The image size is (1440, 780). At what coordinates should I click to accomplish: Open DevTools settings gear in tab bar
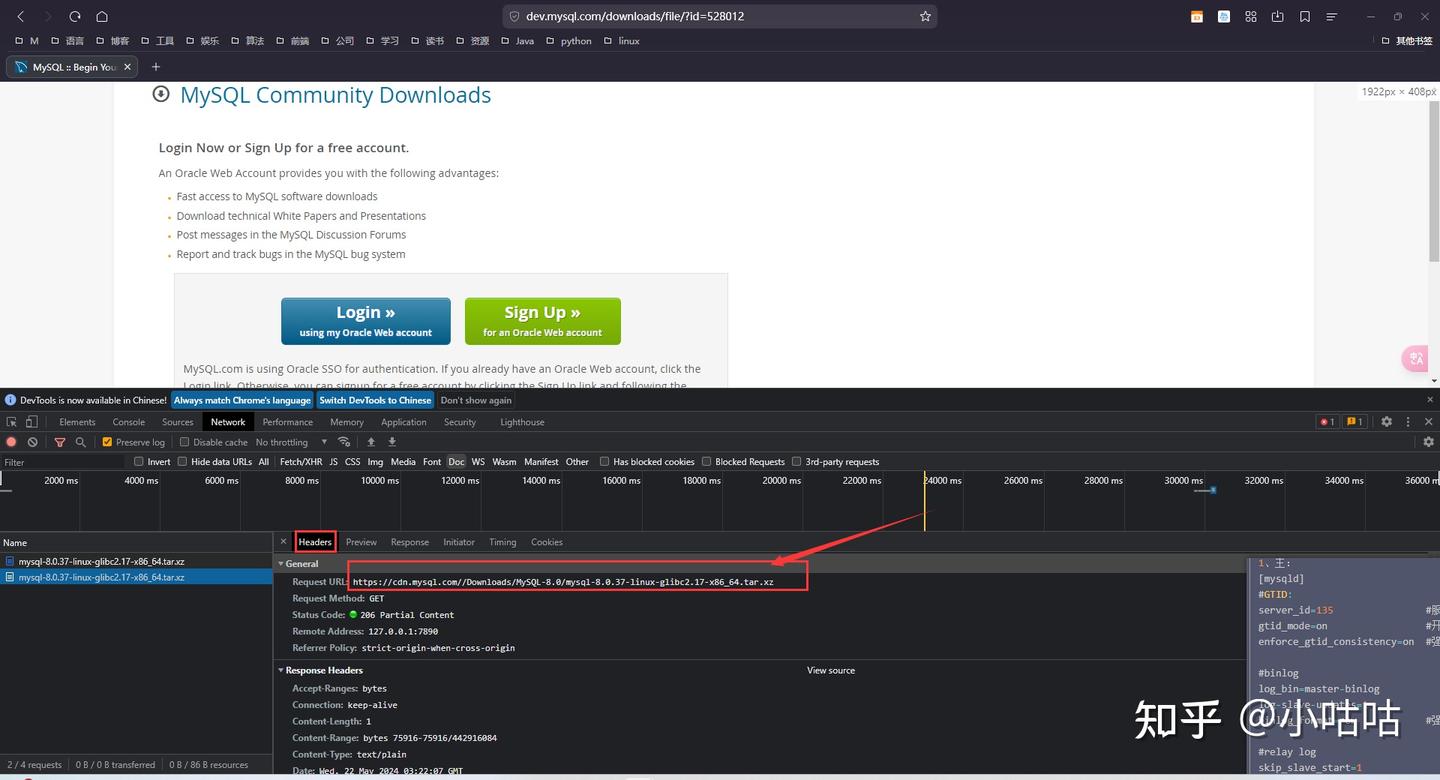[1386, 422]
